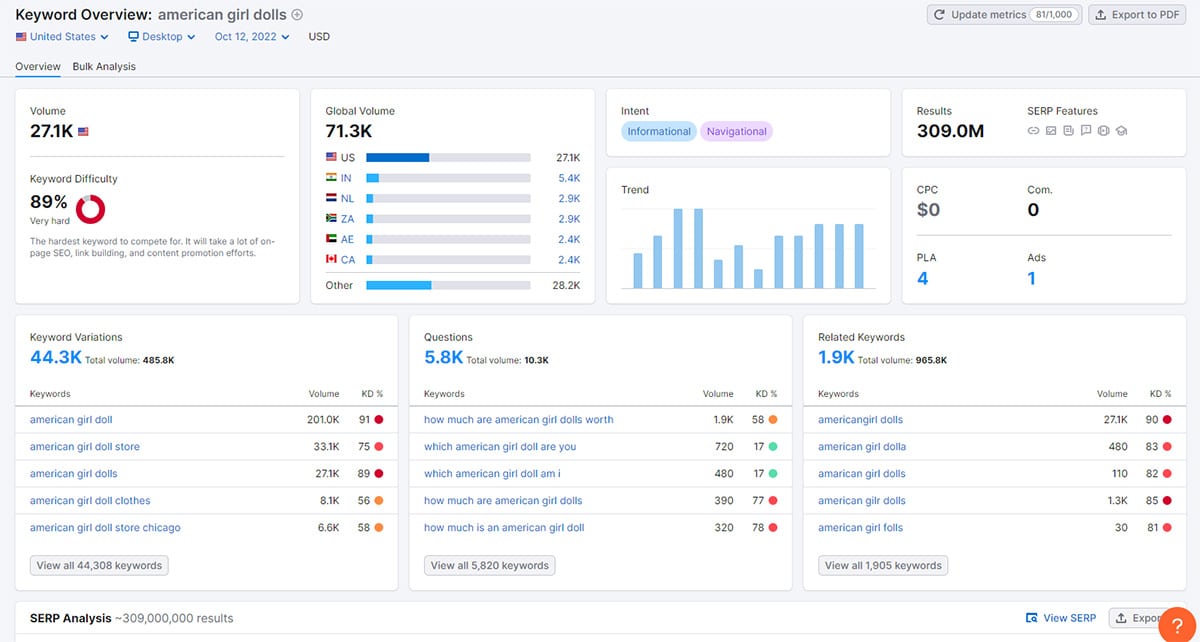Image resolution: width=1200 pixels, height=642 pixels.
Task: Click the US flag next to Volume 27.1K
Action: tap(83, 131)
